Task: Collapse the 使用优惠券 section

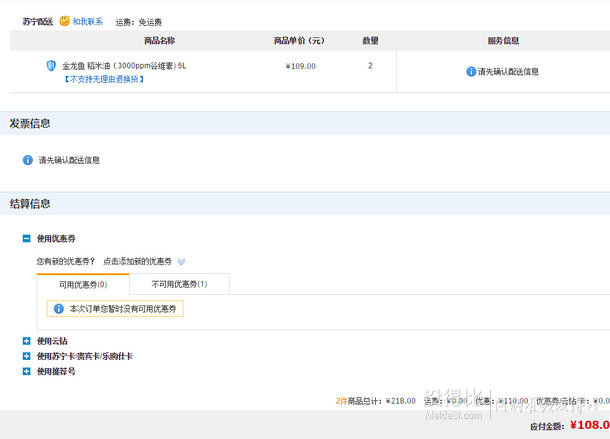Action: (x=26, y=239)
